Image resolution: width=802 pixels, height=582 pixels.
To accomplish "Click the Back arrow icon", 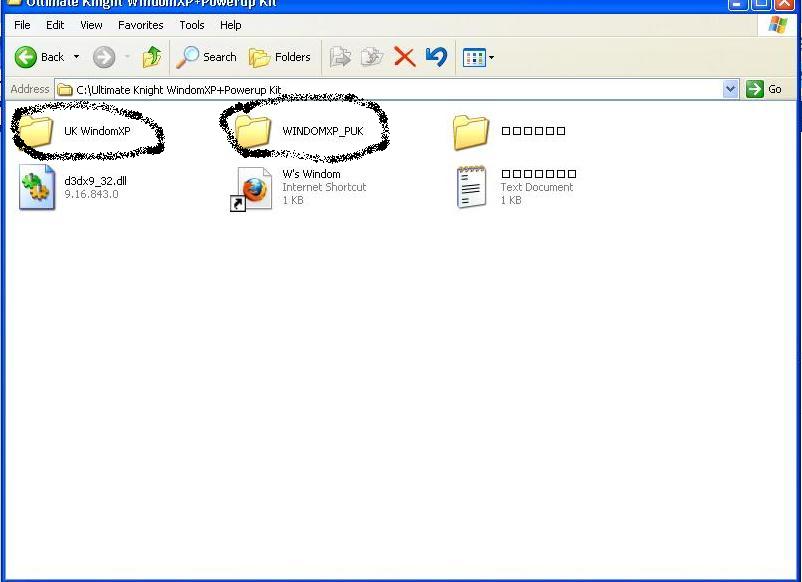I will pos(26,57).
